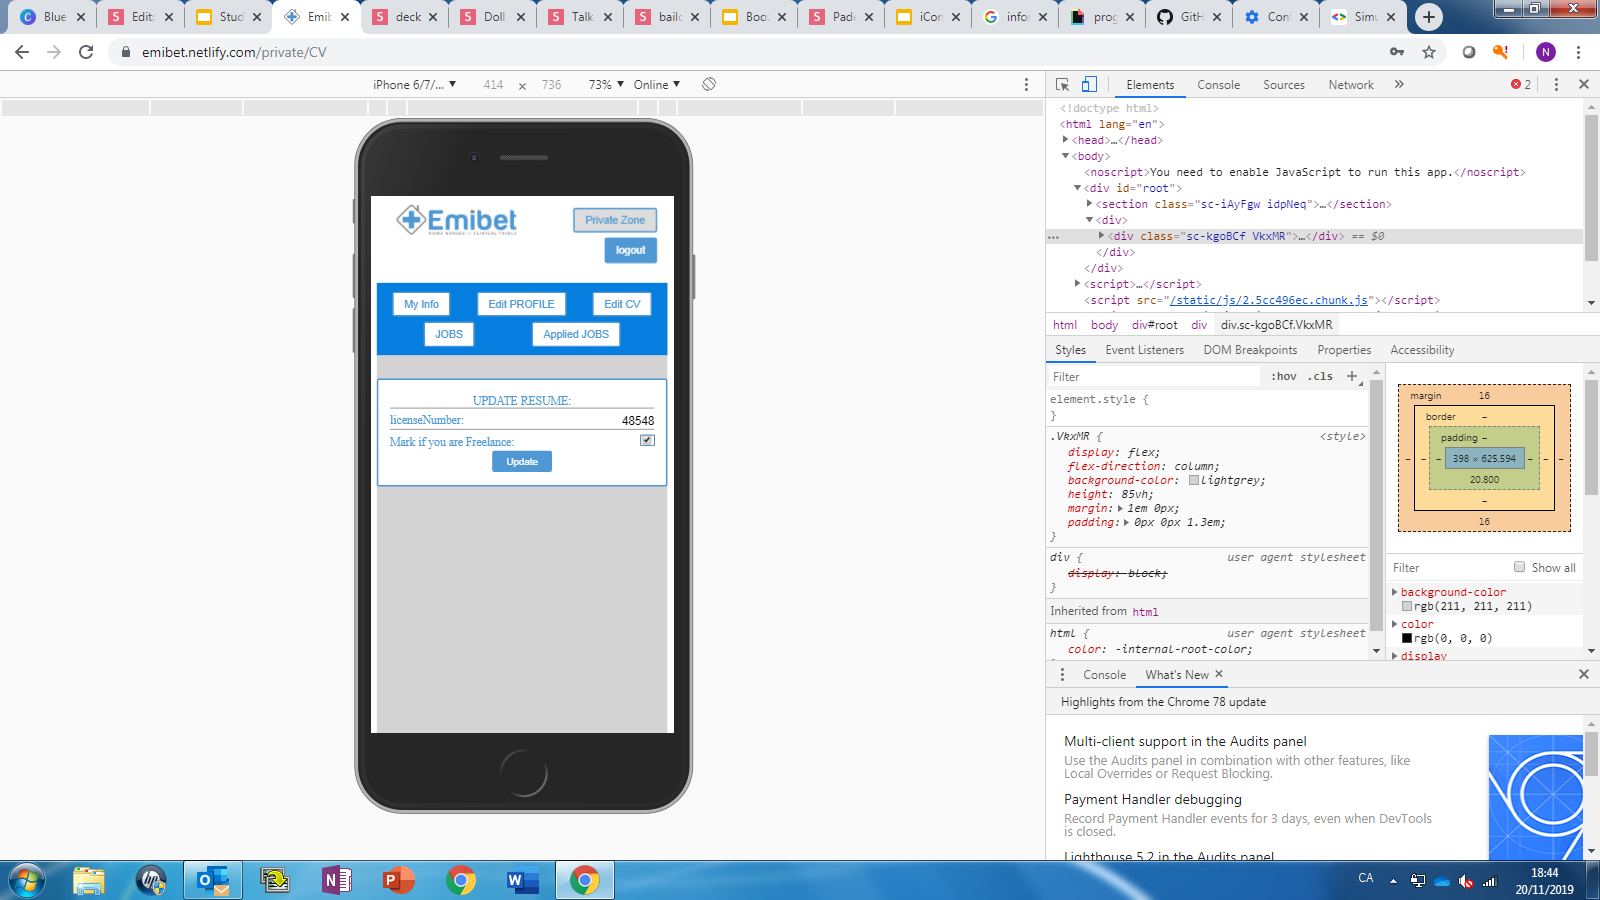Expand background-color in computed styles

pos(1395,592)
